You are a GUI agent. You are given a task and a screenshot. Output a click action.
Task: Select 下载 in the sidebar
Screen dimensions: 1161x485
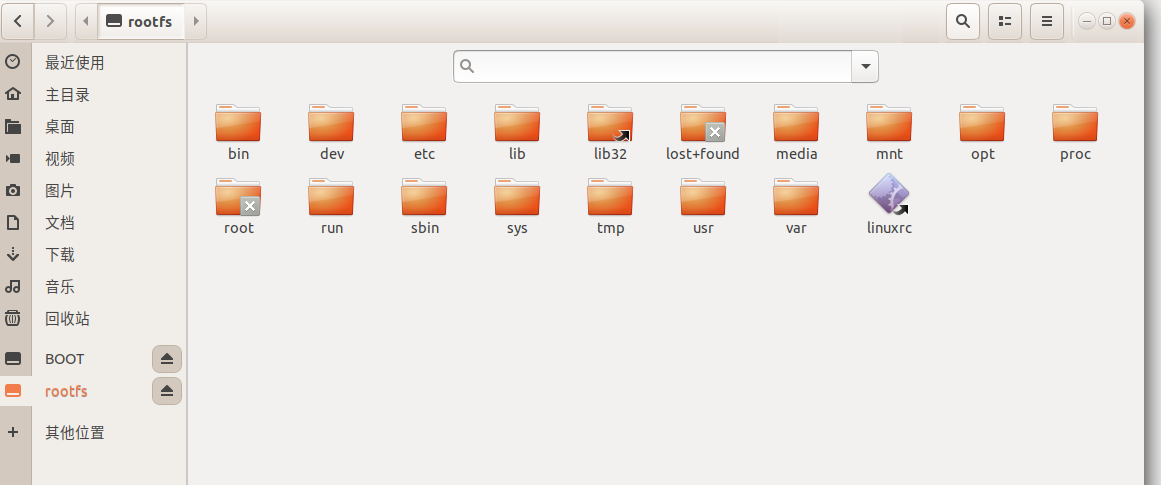[60, 255]
